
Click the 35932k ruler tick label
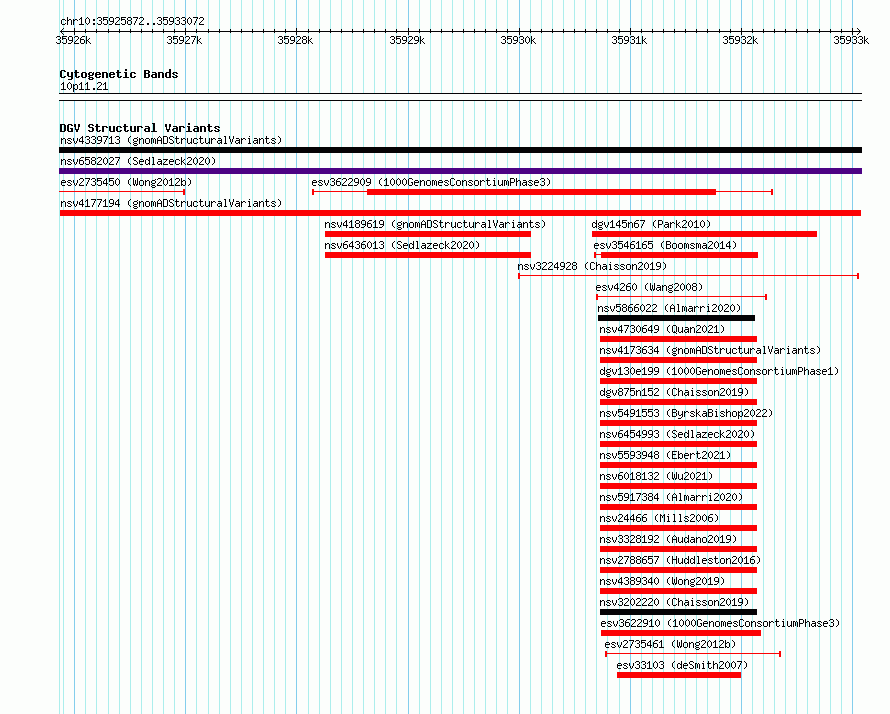[740, 40]
